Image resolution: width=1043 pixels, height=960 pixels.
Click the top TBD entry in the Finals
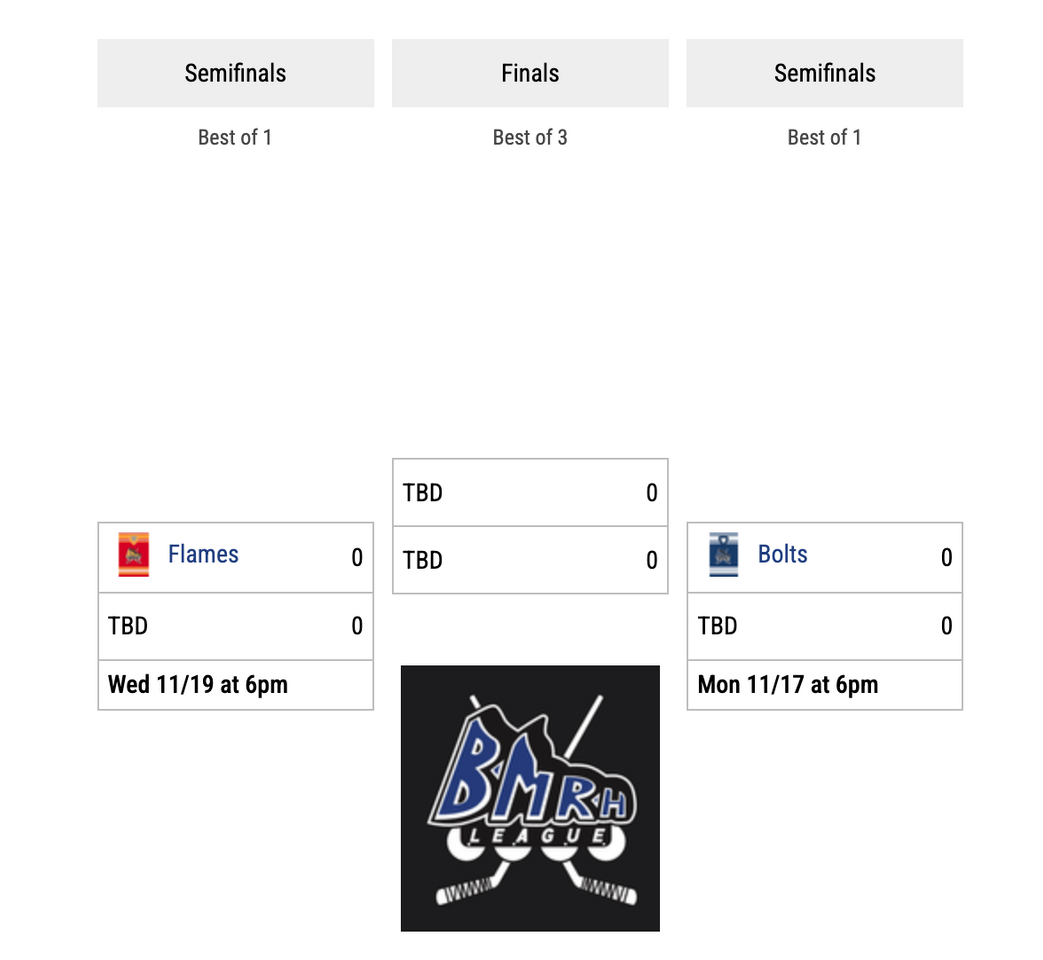[x=423, y=493]
